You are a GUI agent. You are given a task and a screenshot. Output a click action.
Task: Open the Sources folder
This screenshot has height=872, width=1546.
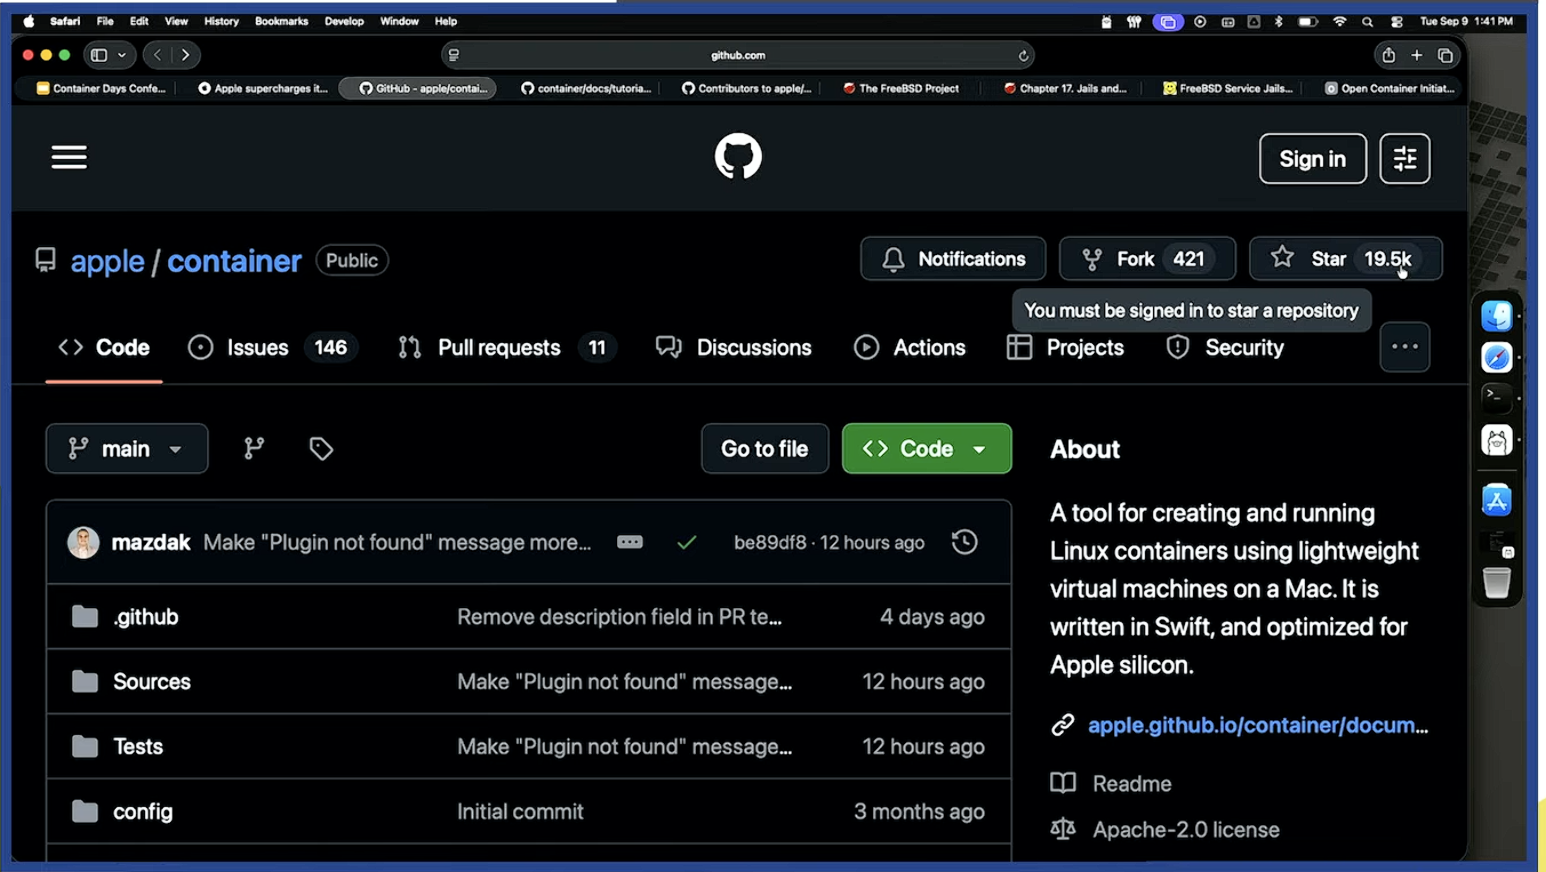coord(152,681)
